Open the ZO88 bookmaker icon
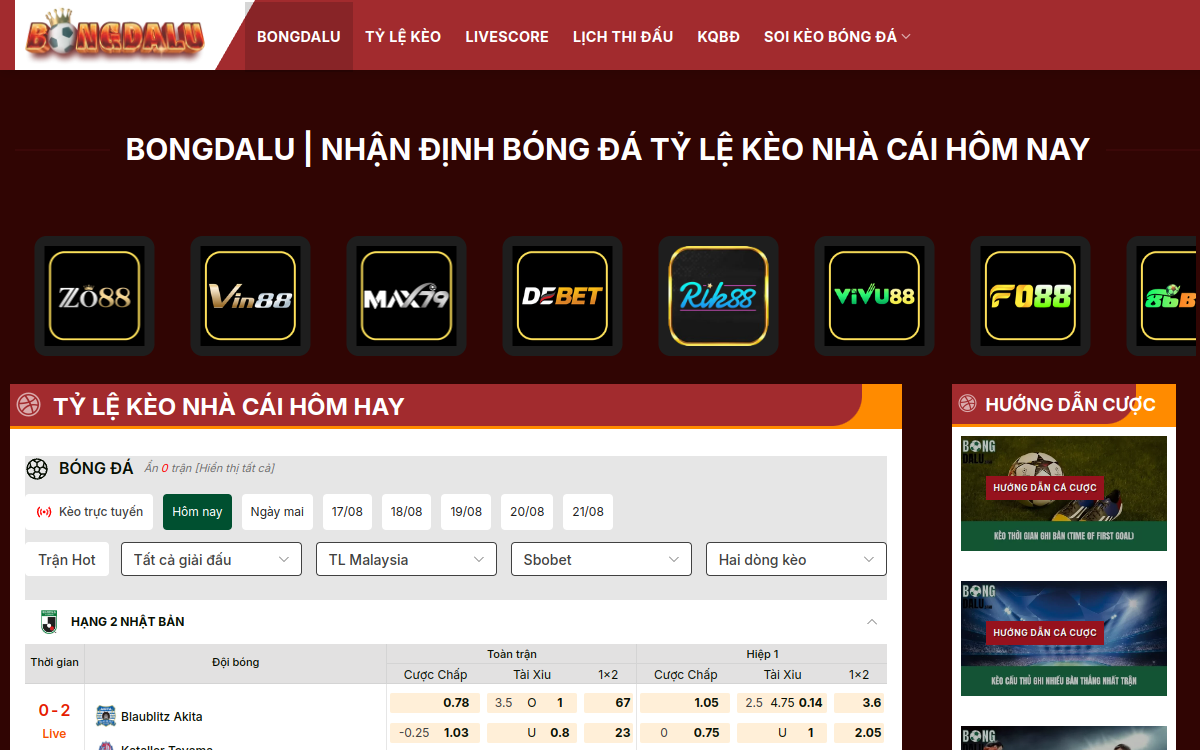This screenshot has height=750, width=1200. pos(95,296)
